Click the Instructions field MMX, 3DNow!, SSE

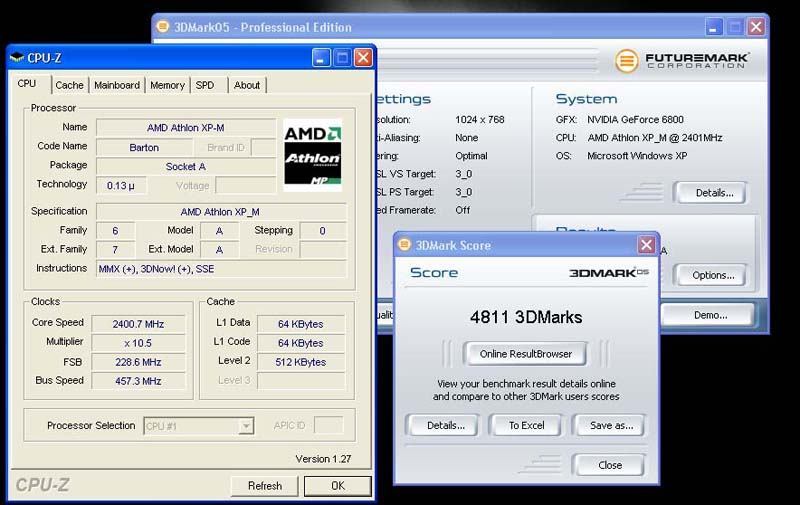point(220,269)
